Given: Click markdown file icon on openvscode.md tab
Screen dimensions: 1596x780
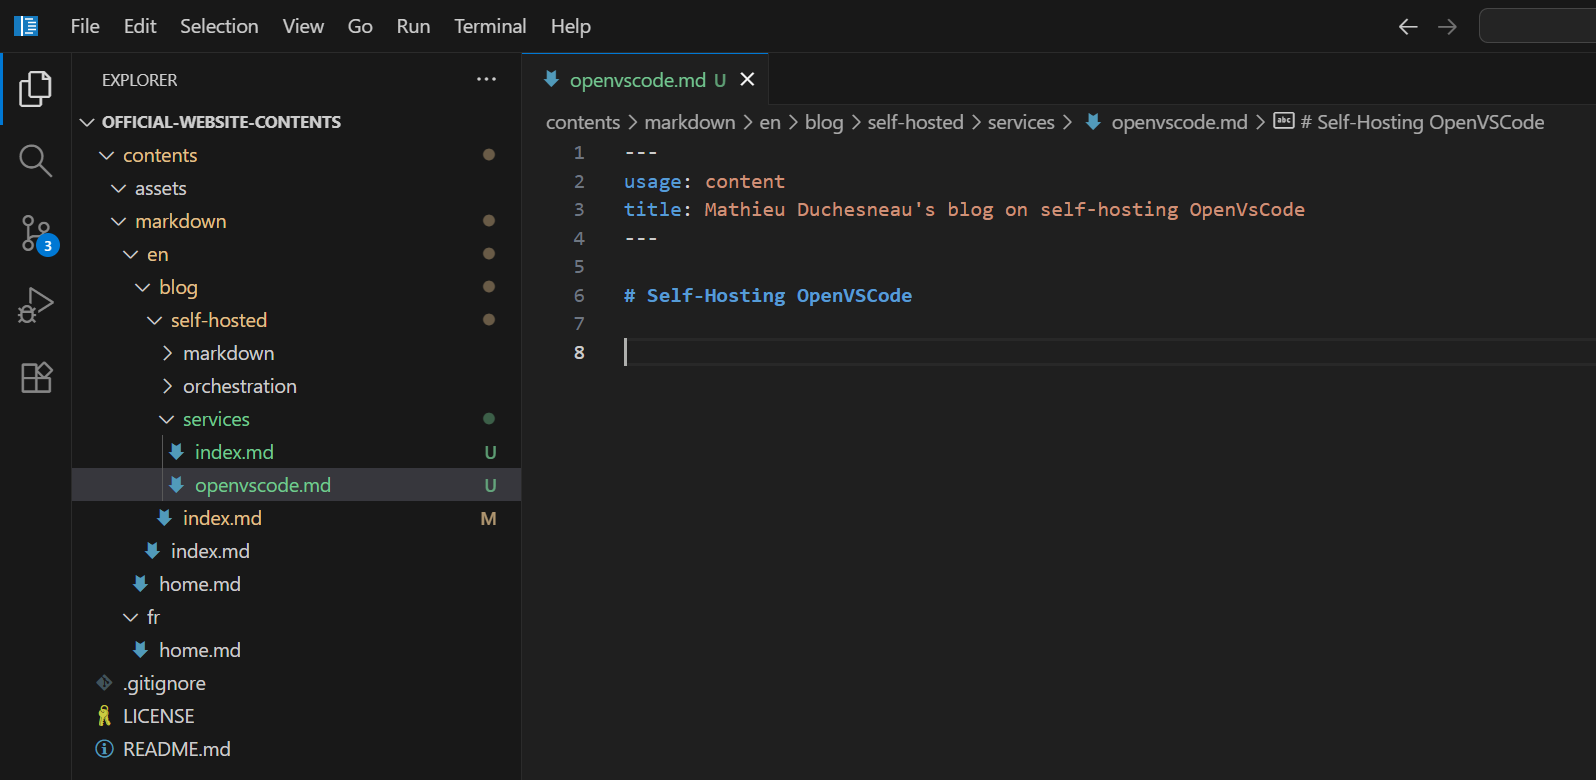Looking at the screenshot, I should coord(551,79).
